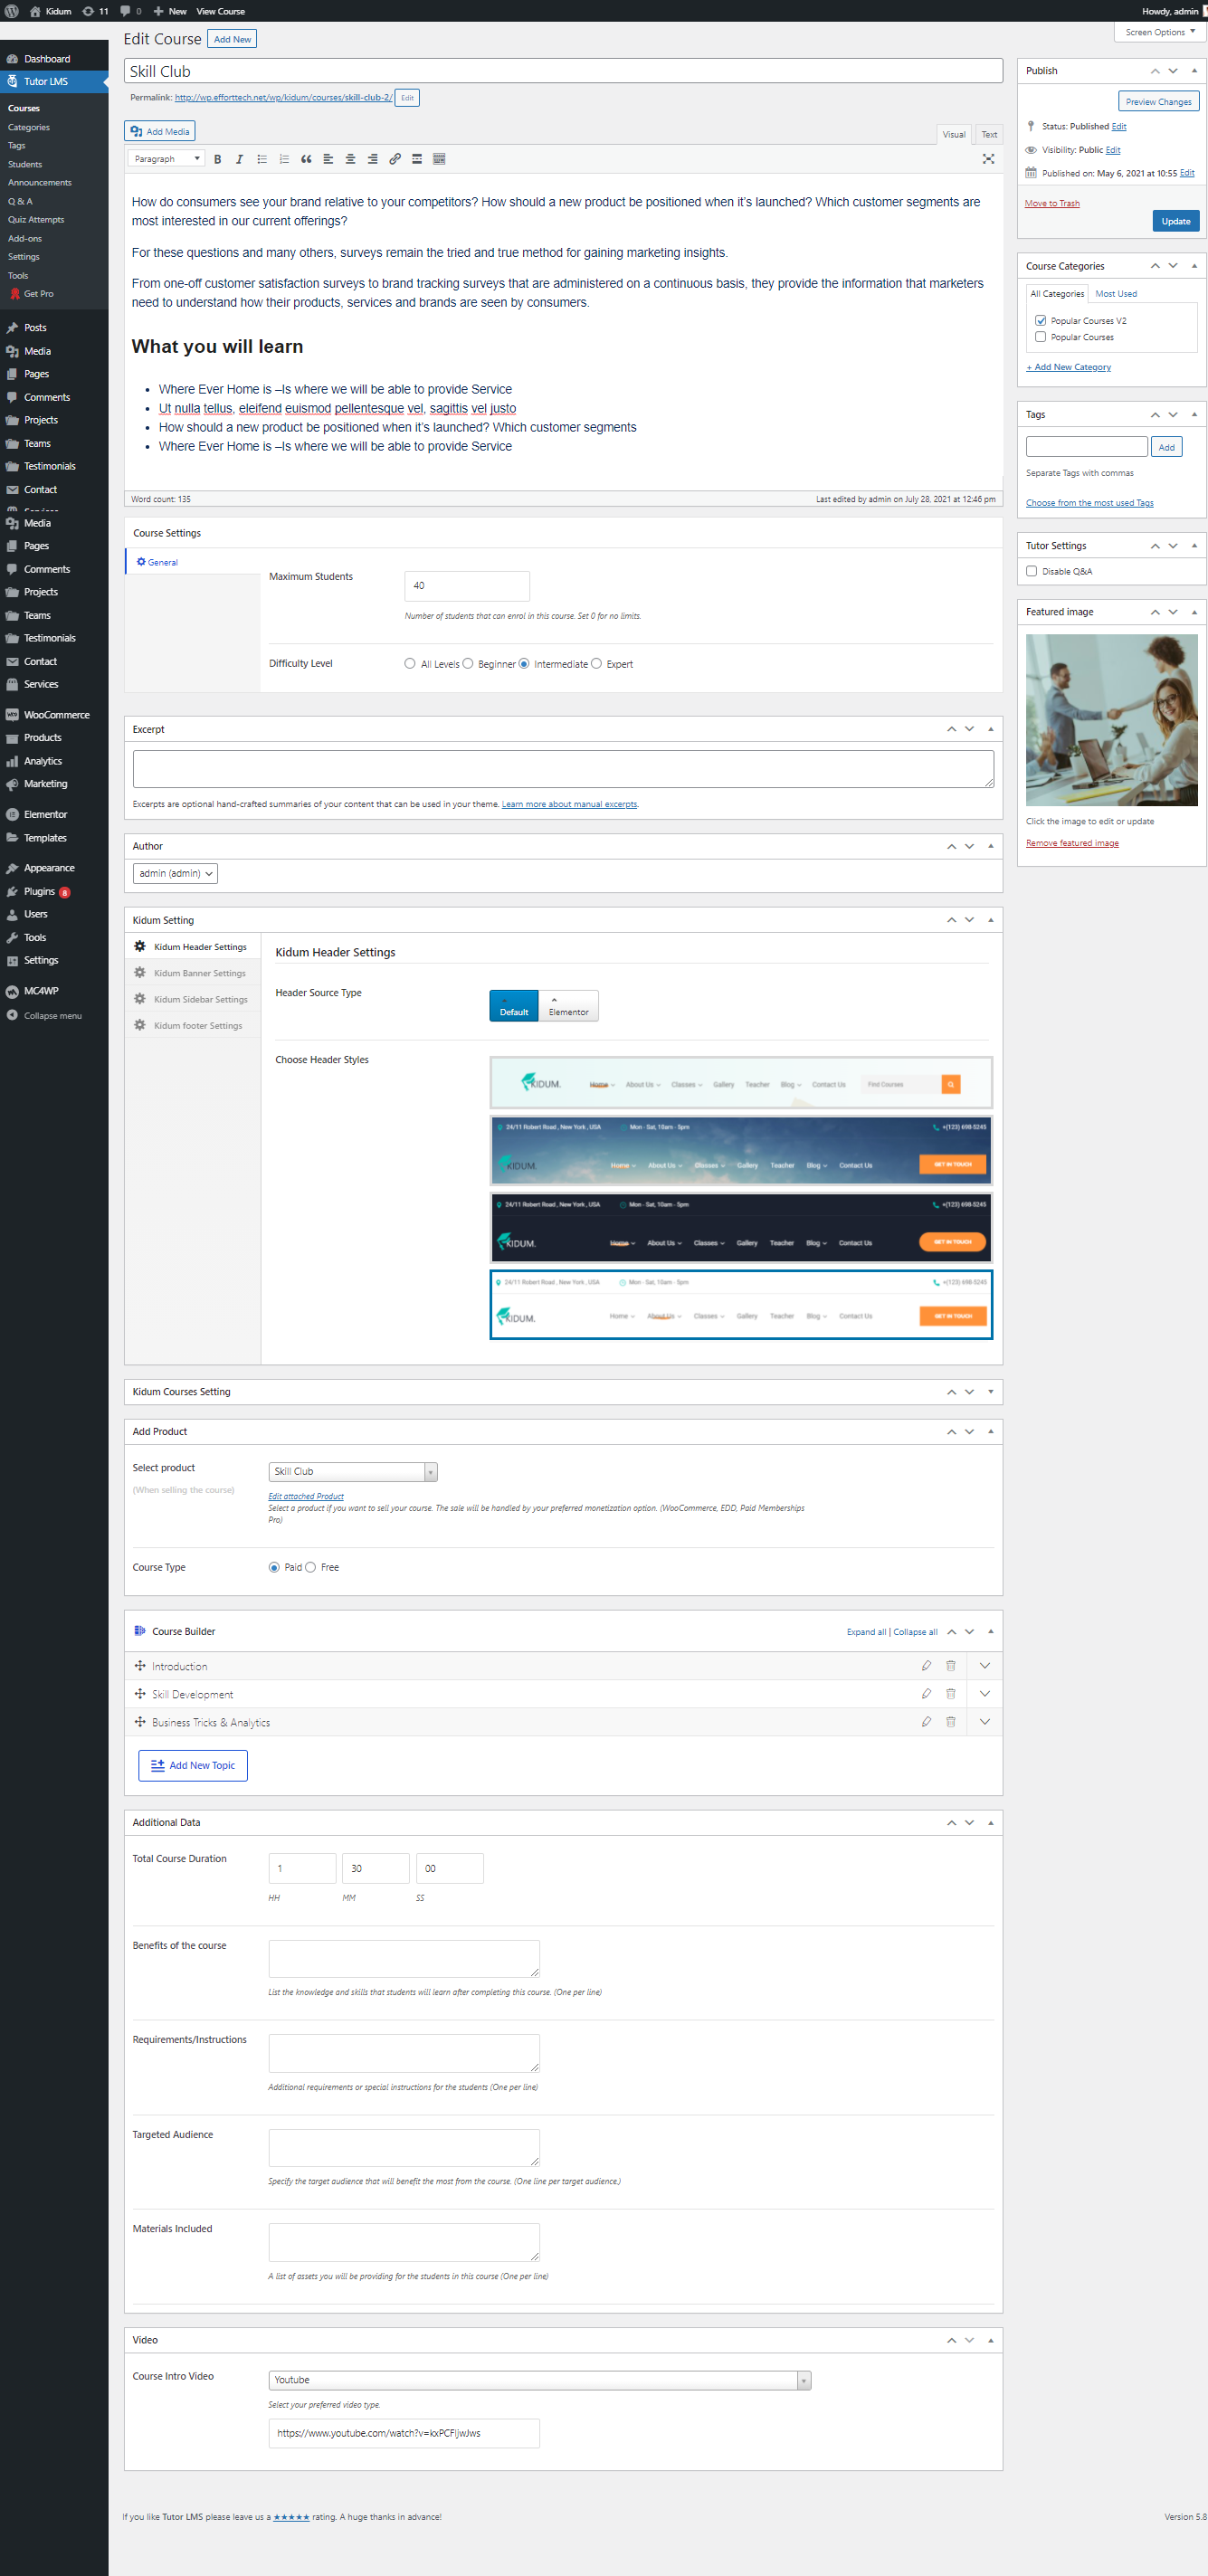
Task: Click the Bold formatting icon
Action: point(217,159)
